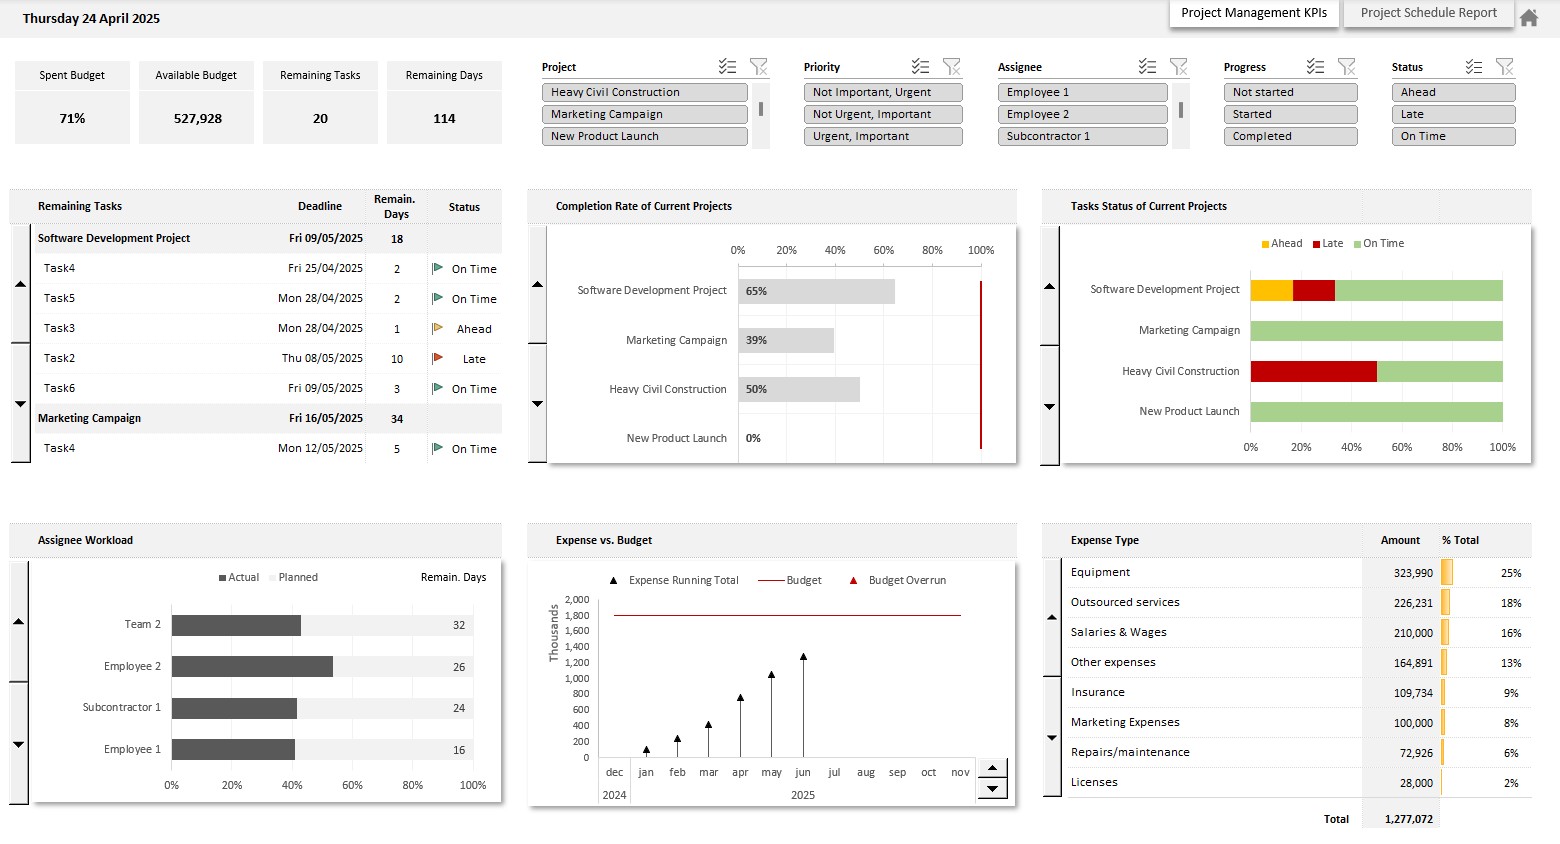1560x844 pixels.
Task: Choose Urgent, Important in the Priority slicer
Action: click(882, 136)
